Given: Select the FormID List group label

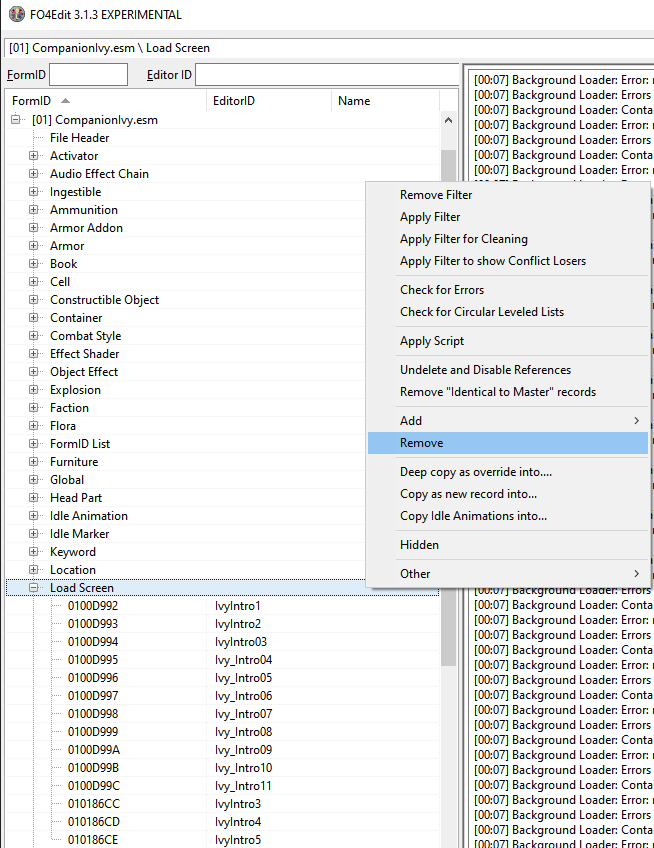Looking at the screenshot, I should pyautogui.click(x=80, y=443).
